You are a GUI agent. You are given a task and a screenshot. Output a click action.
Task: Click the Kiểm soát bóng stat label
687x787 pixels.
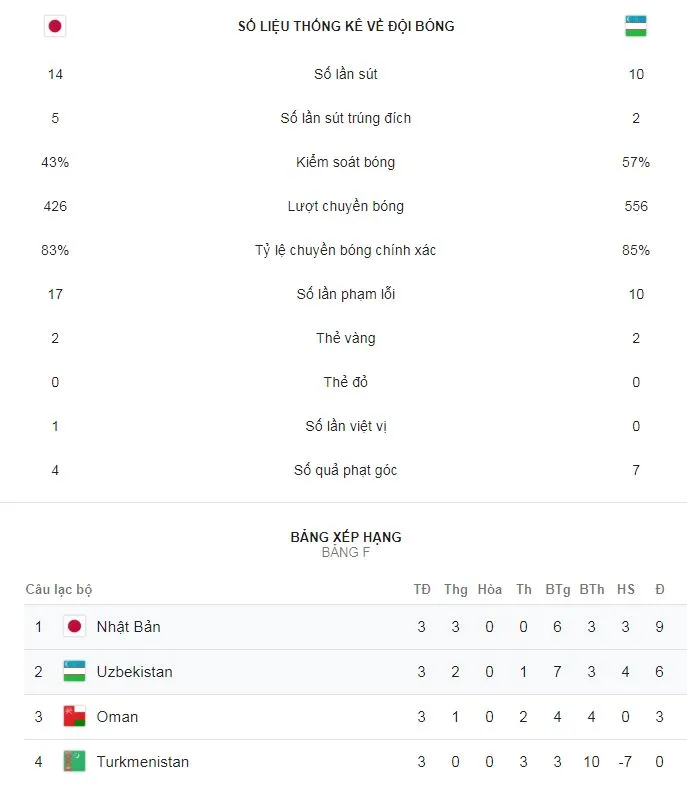[x=346, y=162]
